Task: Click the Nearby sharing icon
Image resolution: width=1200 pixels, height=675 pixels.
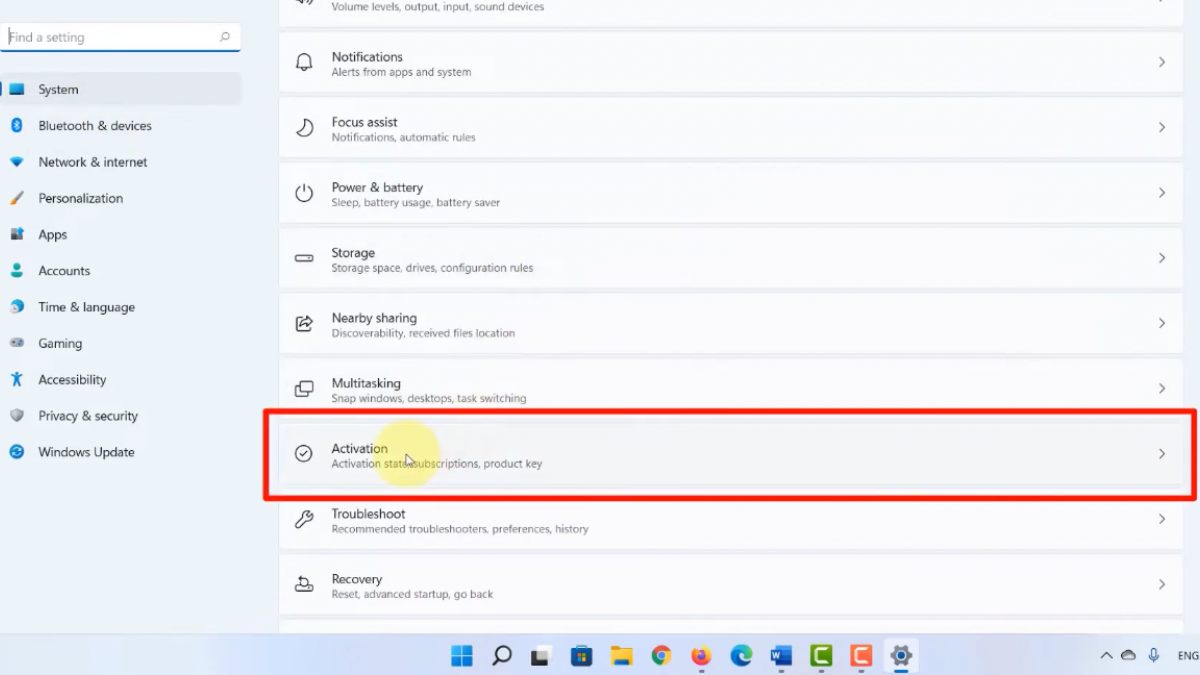Action: click(304, 323)
